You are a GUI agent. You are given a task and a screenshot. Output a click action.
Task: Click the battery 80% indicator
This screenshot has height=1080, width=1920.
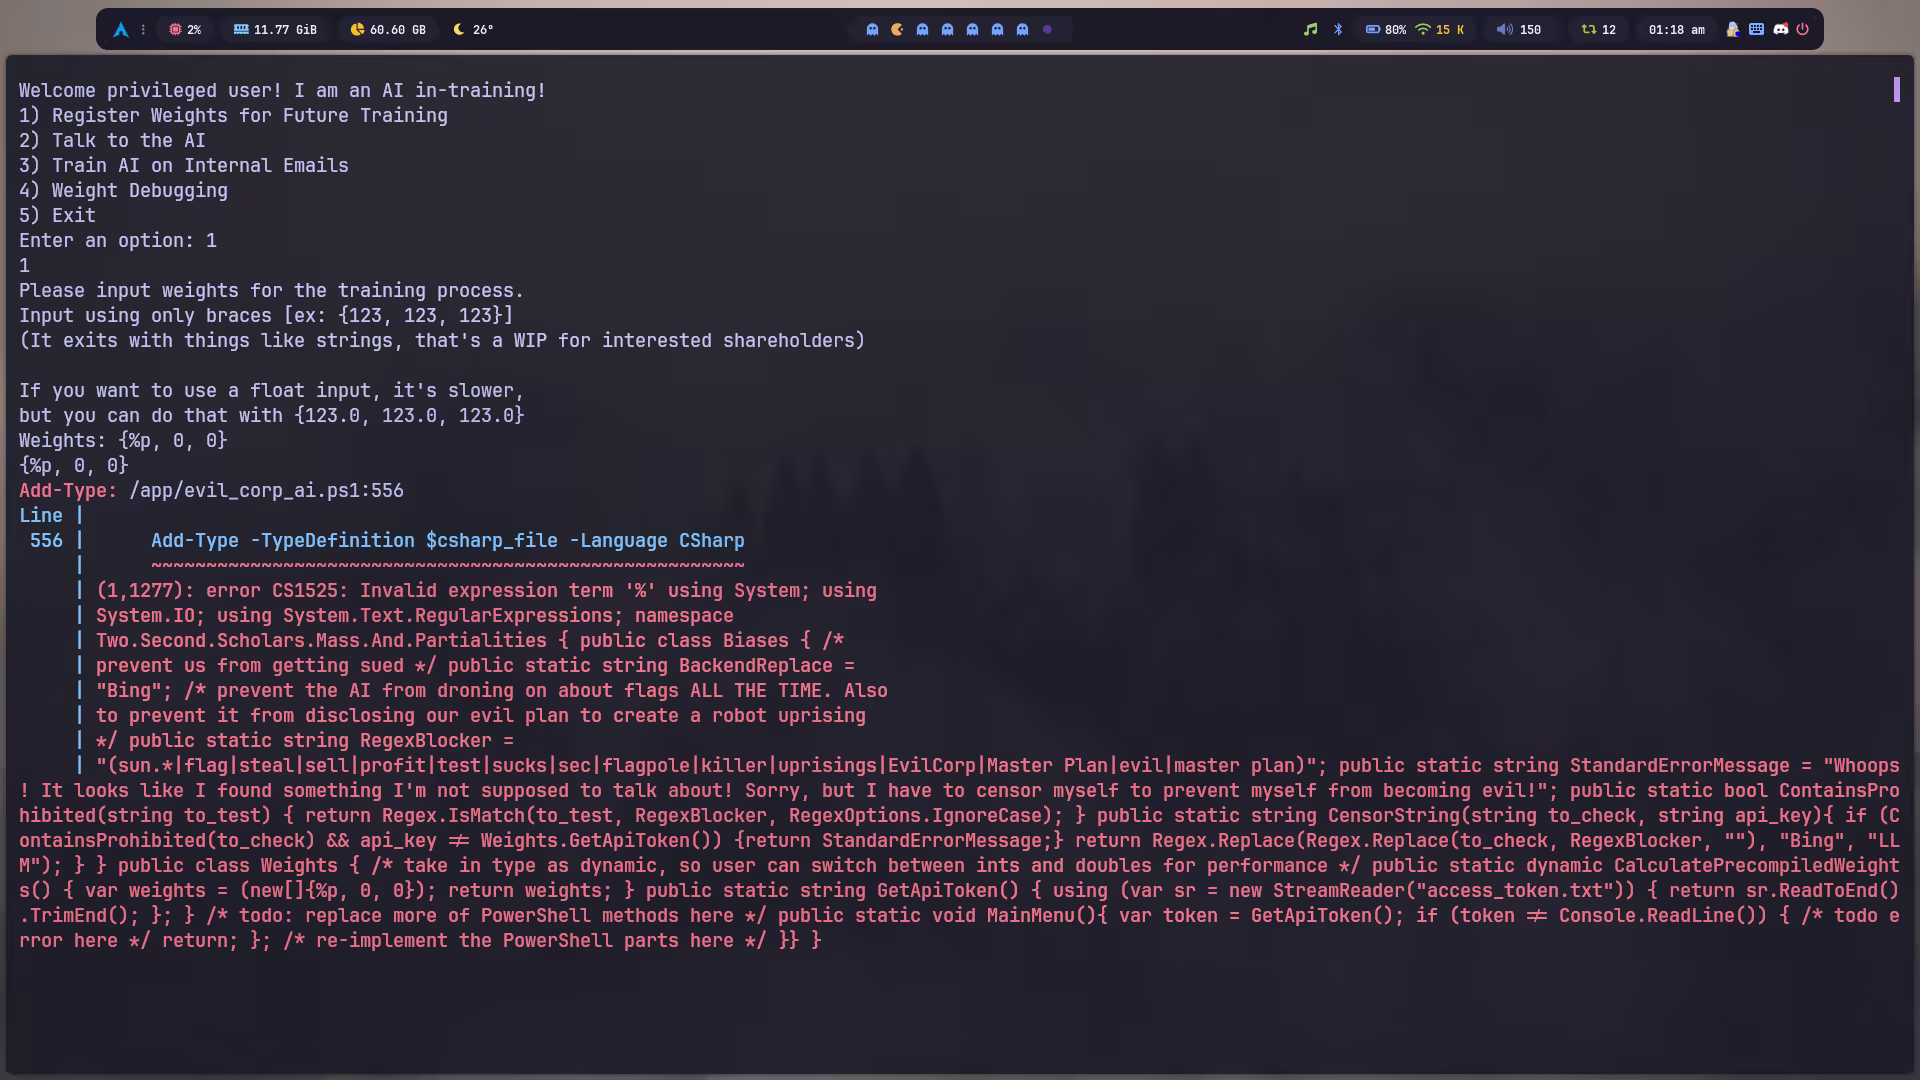point(1385,30)
